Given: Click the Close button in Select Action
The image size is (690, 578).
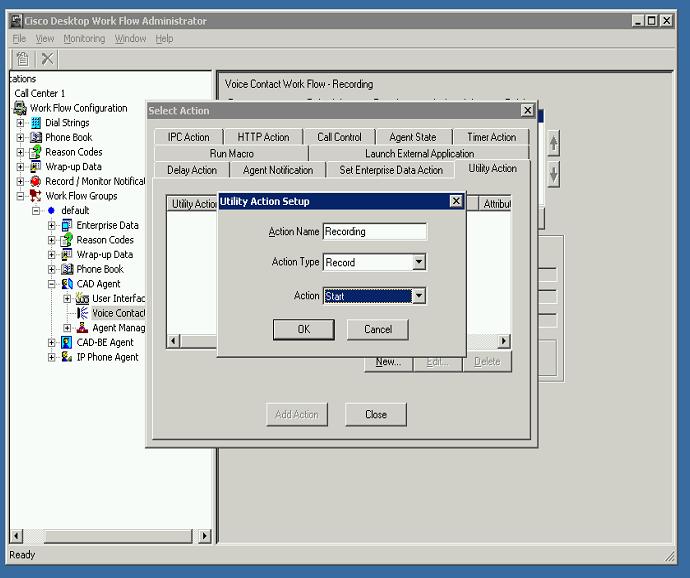Looking at the screenshot, I should click(376, 414).
